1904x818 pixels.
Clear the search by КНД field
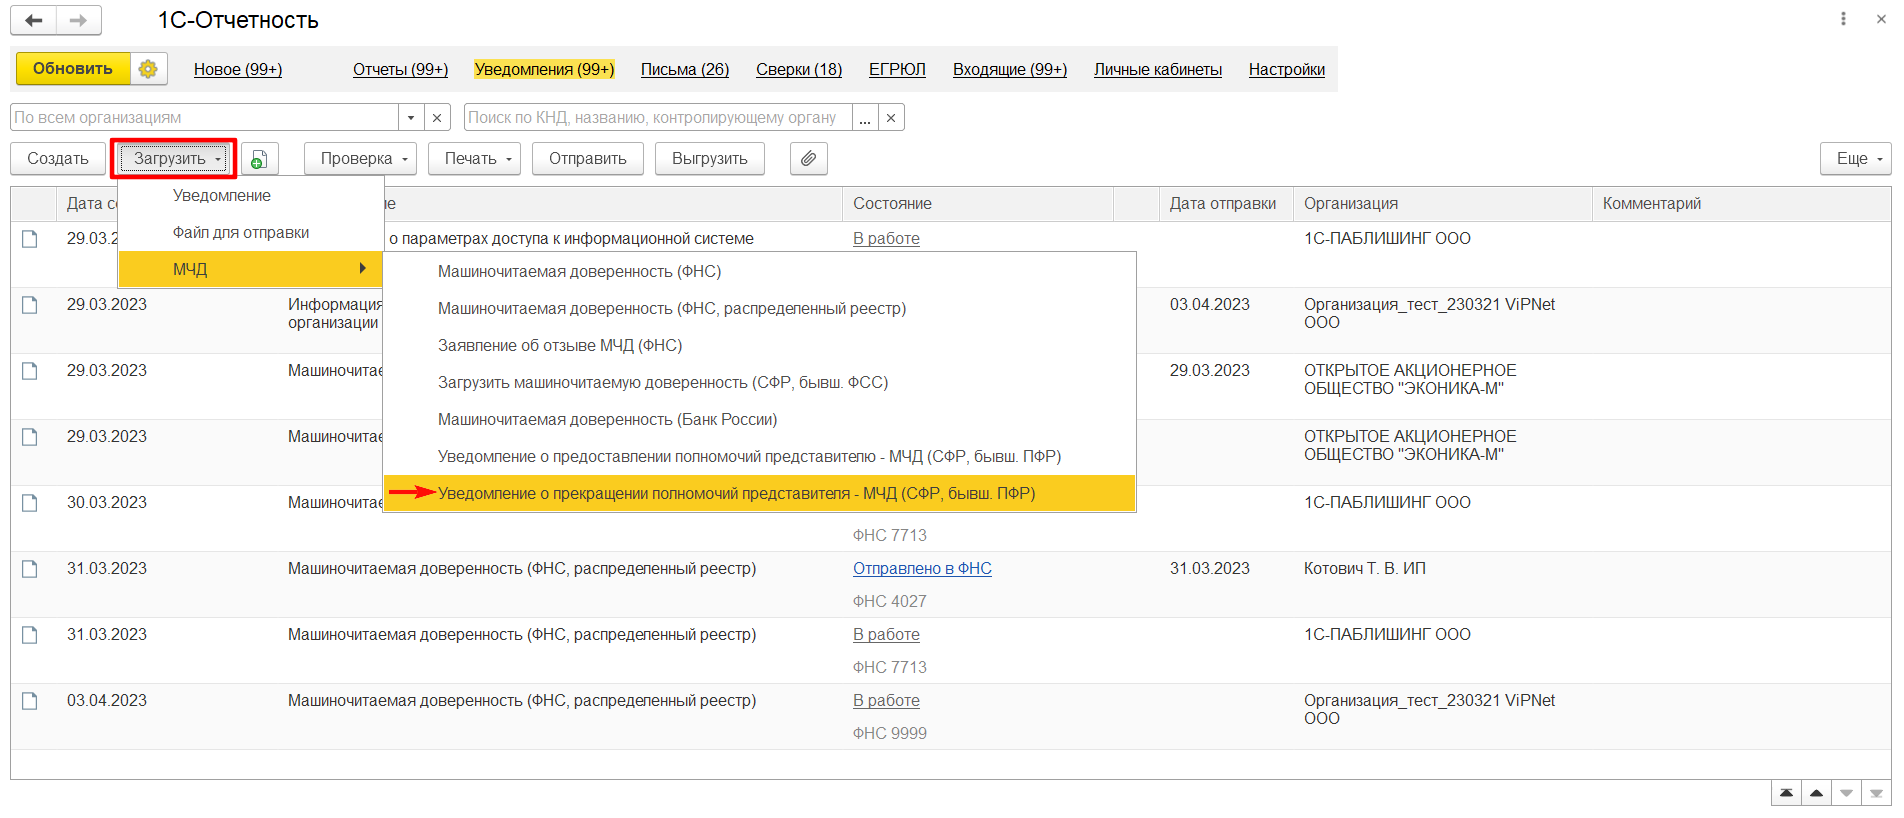pos(891,118)
